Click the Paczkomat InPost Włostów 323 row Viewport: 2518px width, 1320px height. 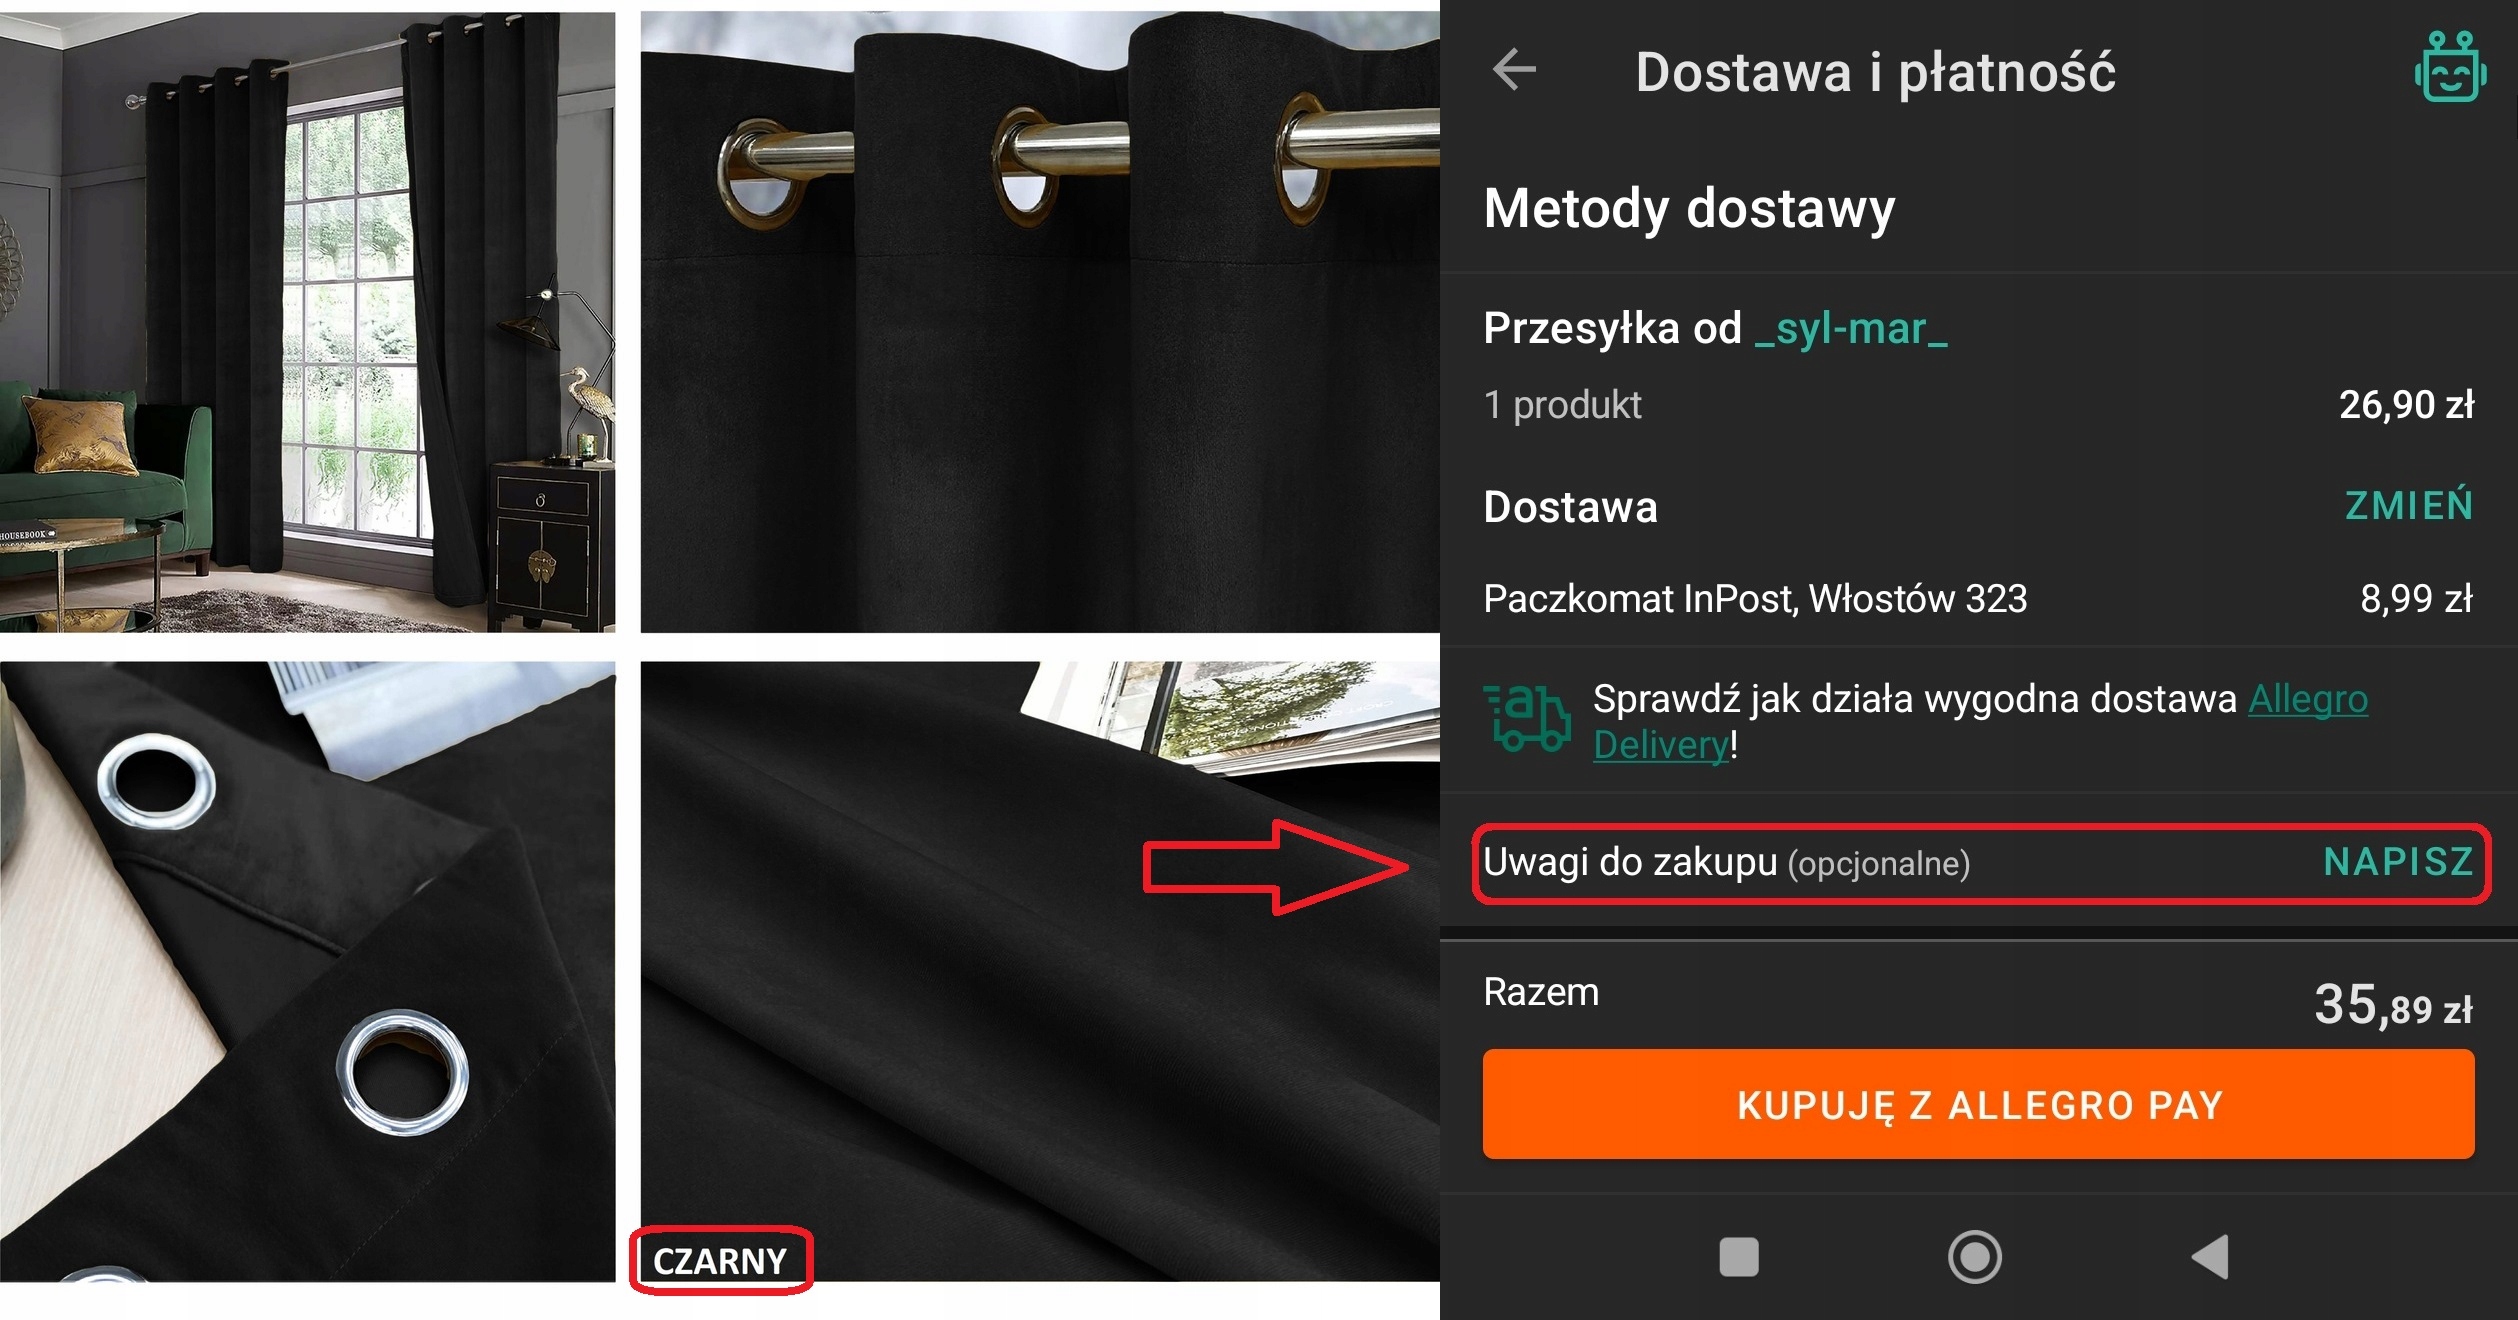click(x=1978, y=599)
